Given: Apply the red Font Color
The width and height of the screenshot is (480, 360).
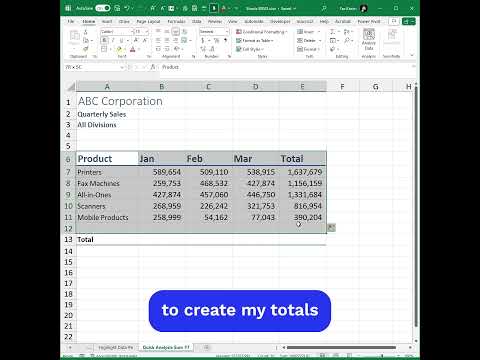Looking at the screenshot, I should coord(132,49).
